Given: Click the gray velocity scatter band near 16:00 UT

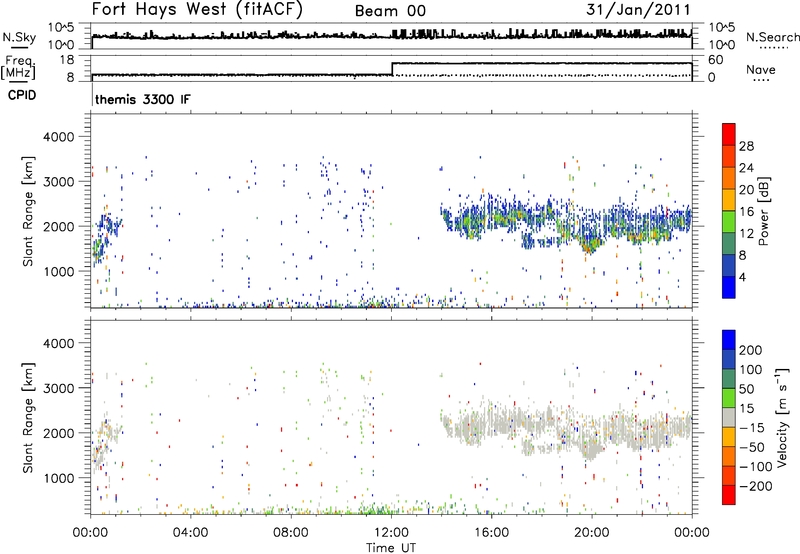Looking at the screenshot, I should [x=492, y=421].
